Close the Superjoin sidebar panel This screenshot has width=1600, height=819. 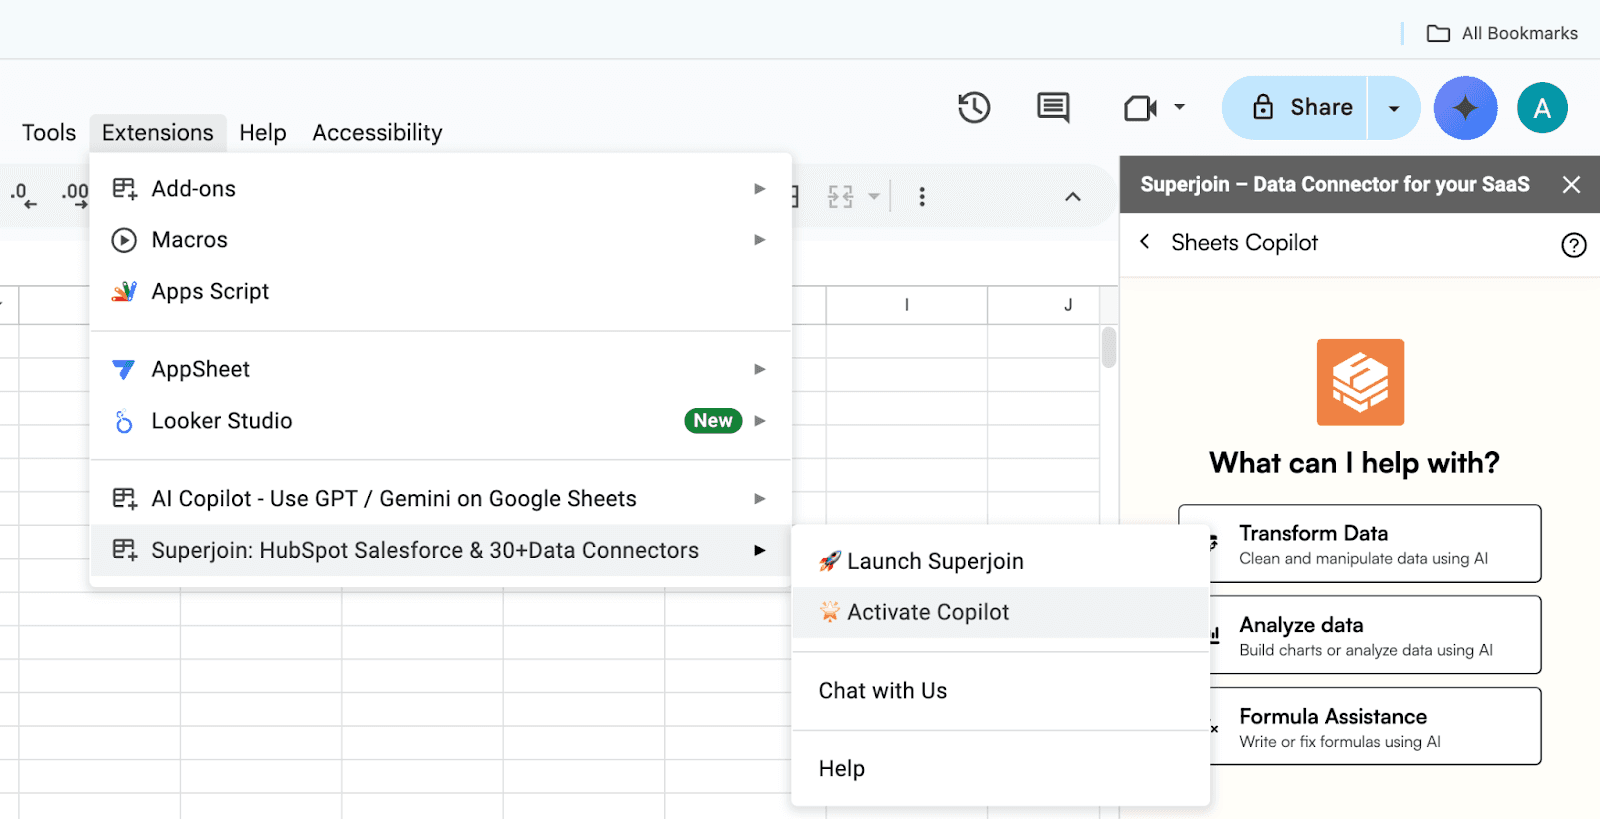[x=1571, y=185]
